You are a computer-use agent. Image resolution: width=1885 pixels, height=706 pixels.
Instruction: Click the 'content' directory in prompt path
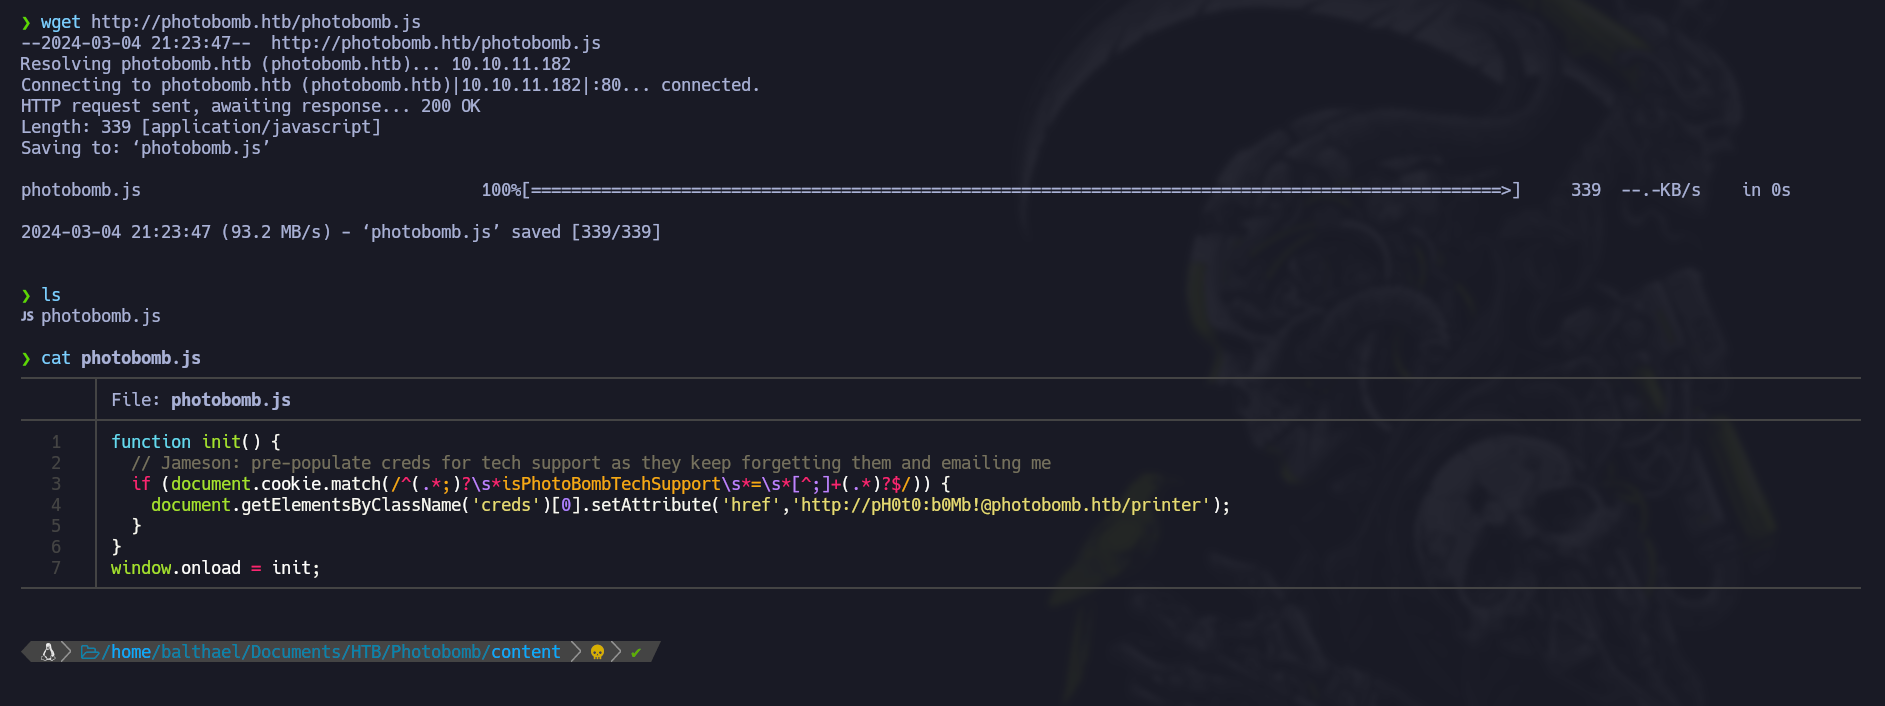525,652
